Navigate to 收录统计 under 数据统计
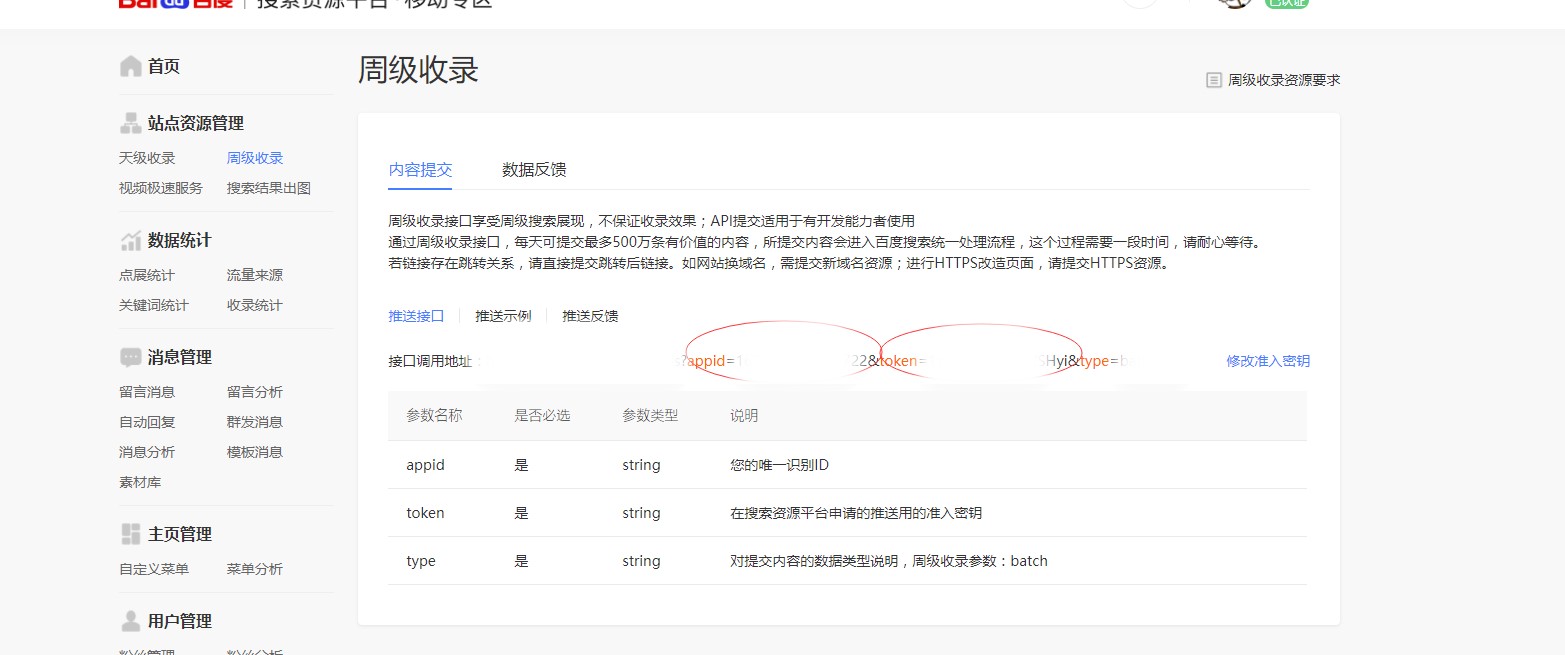The image size is (1565, 655). pos(256,305)
